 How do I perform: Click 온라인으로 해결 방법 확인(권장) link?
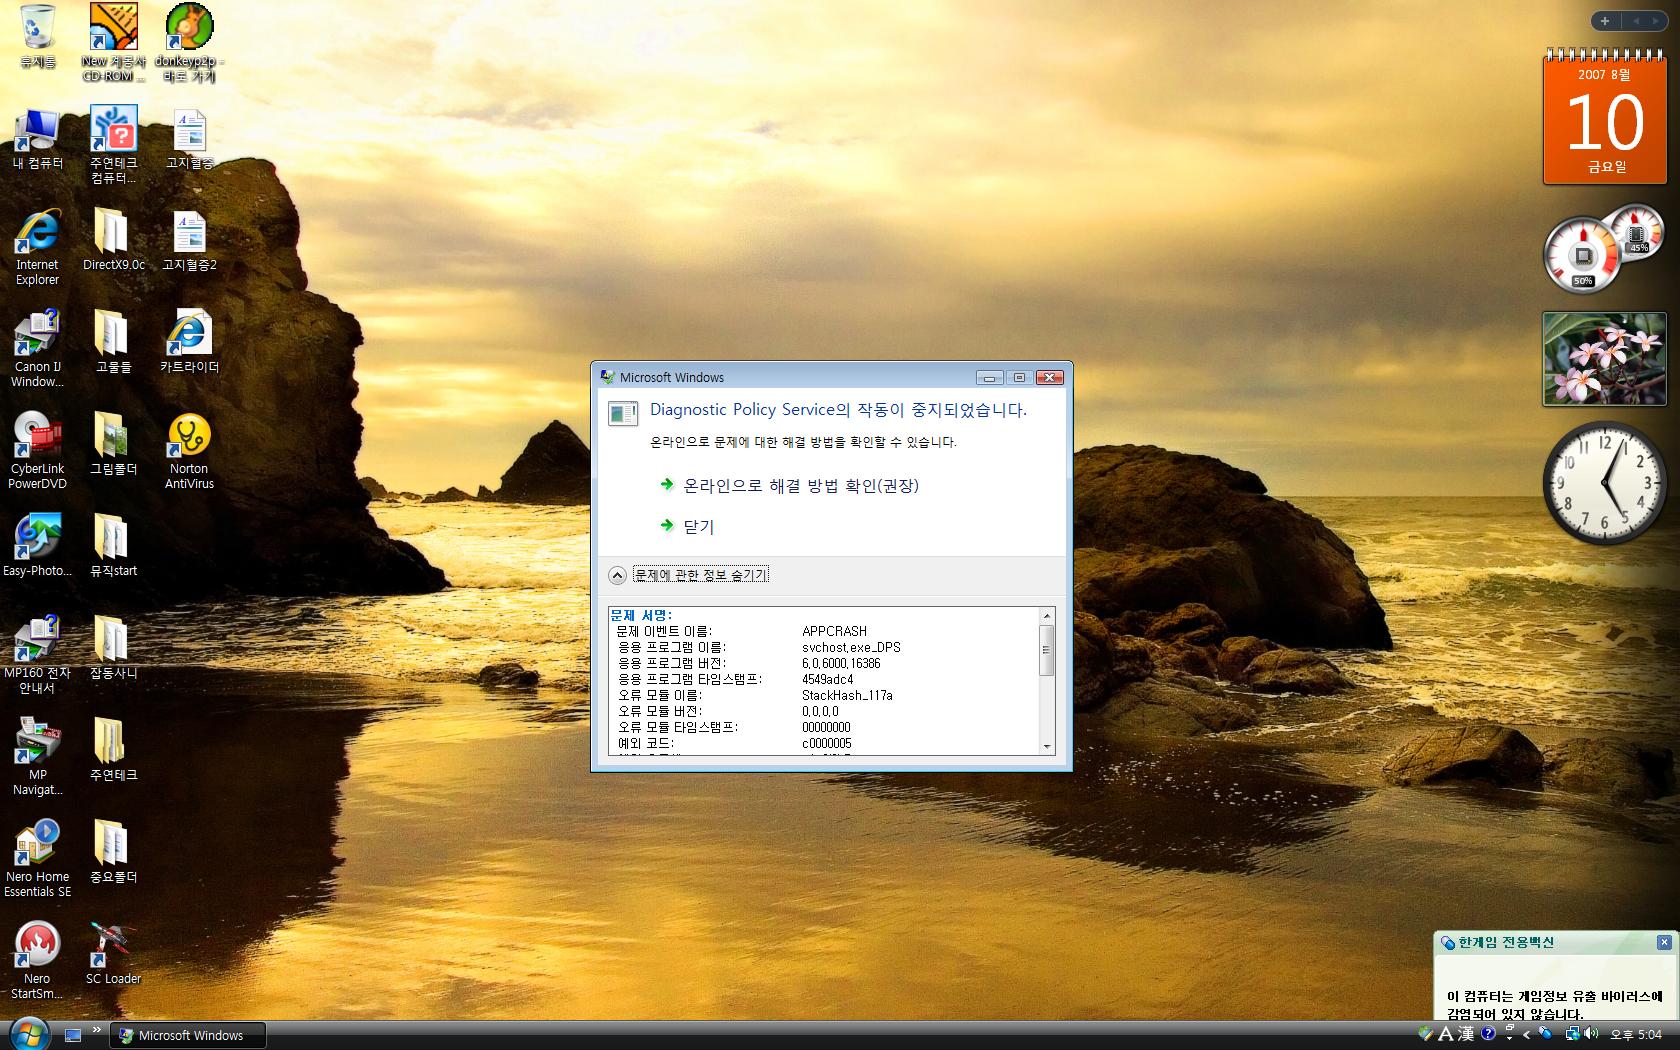[x=800, y=485]
